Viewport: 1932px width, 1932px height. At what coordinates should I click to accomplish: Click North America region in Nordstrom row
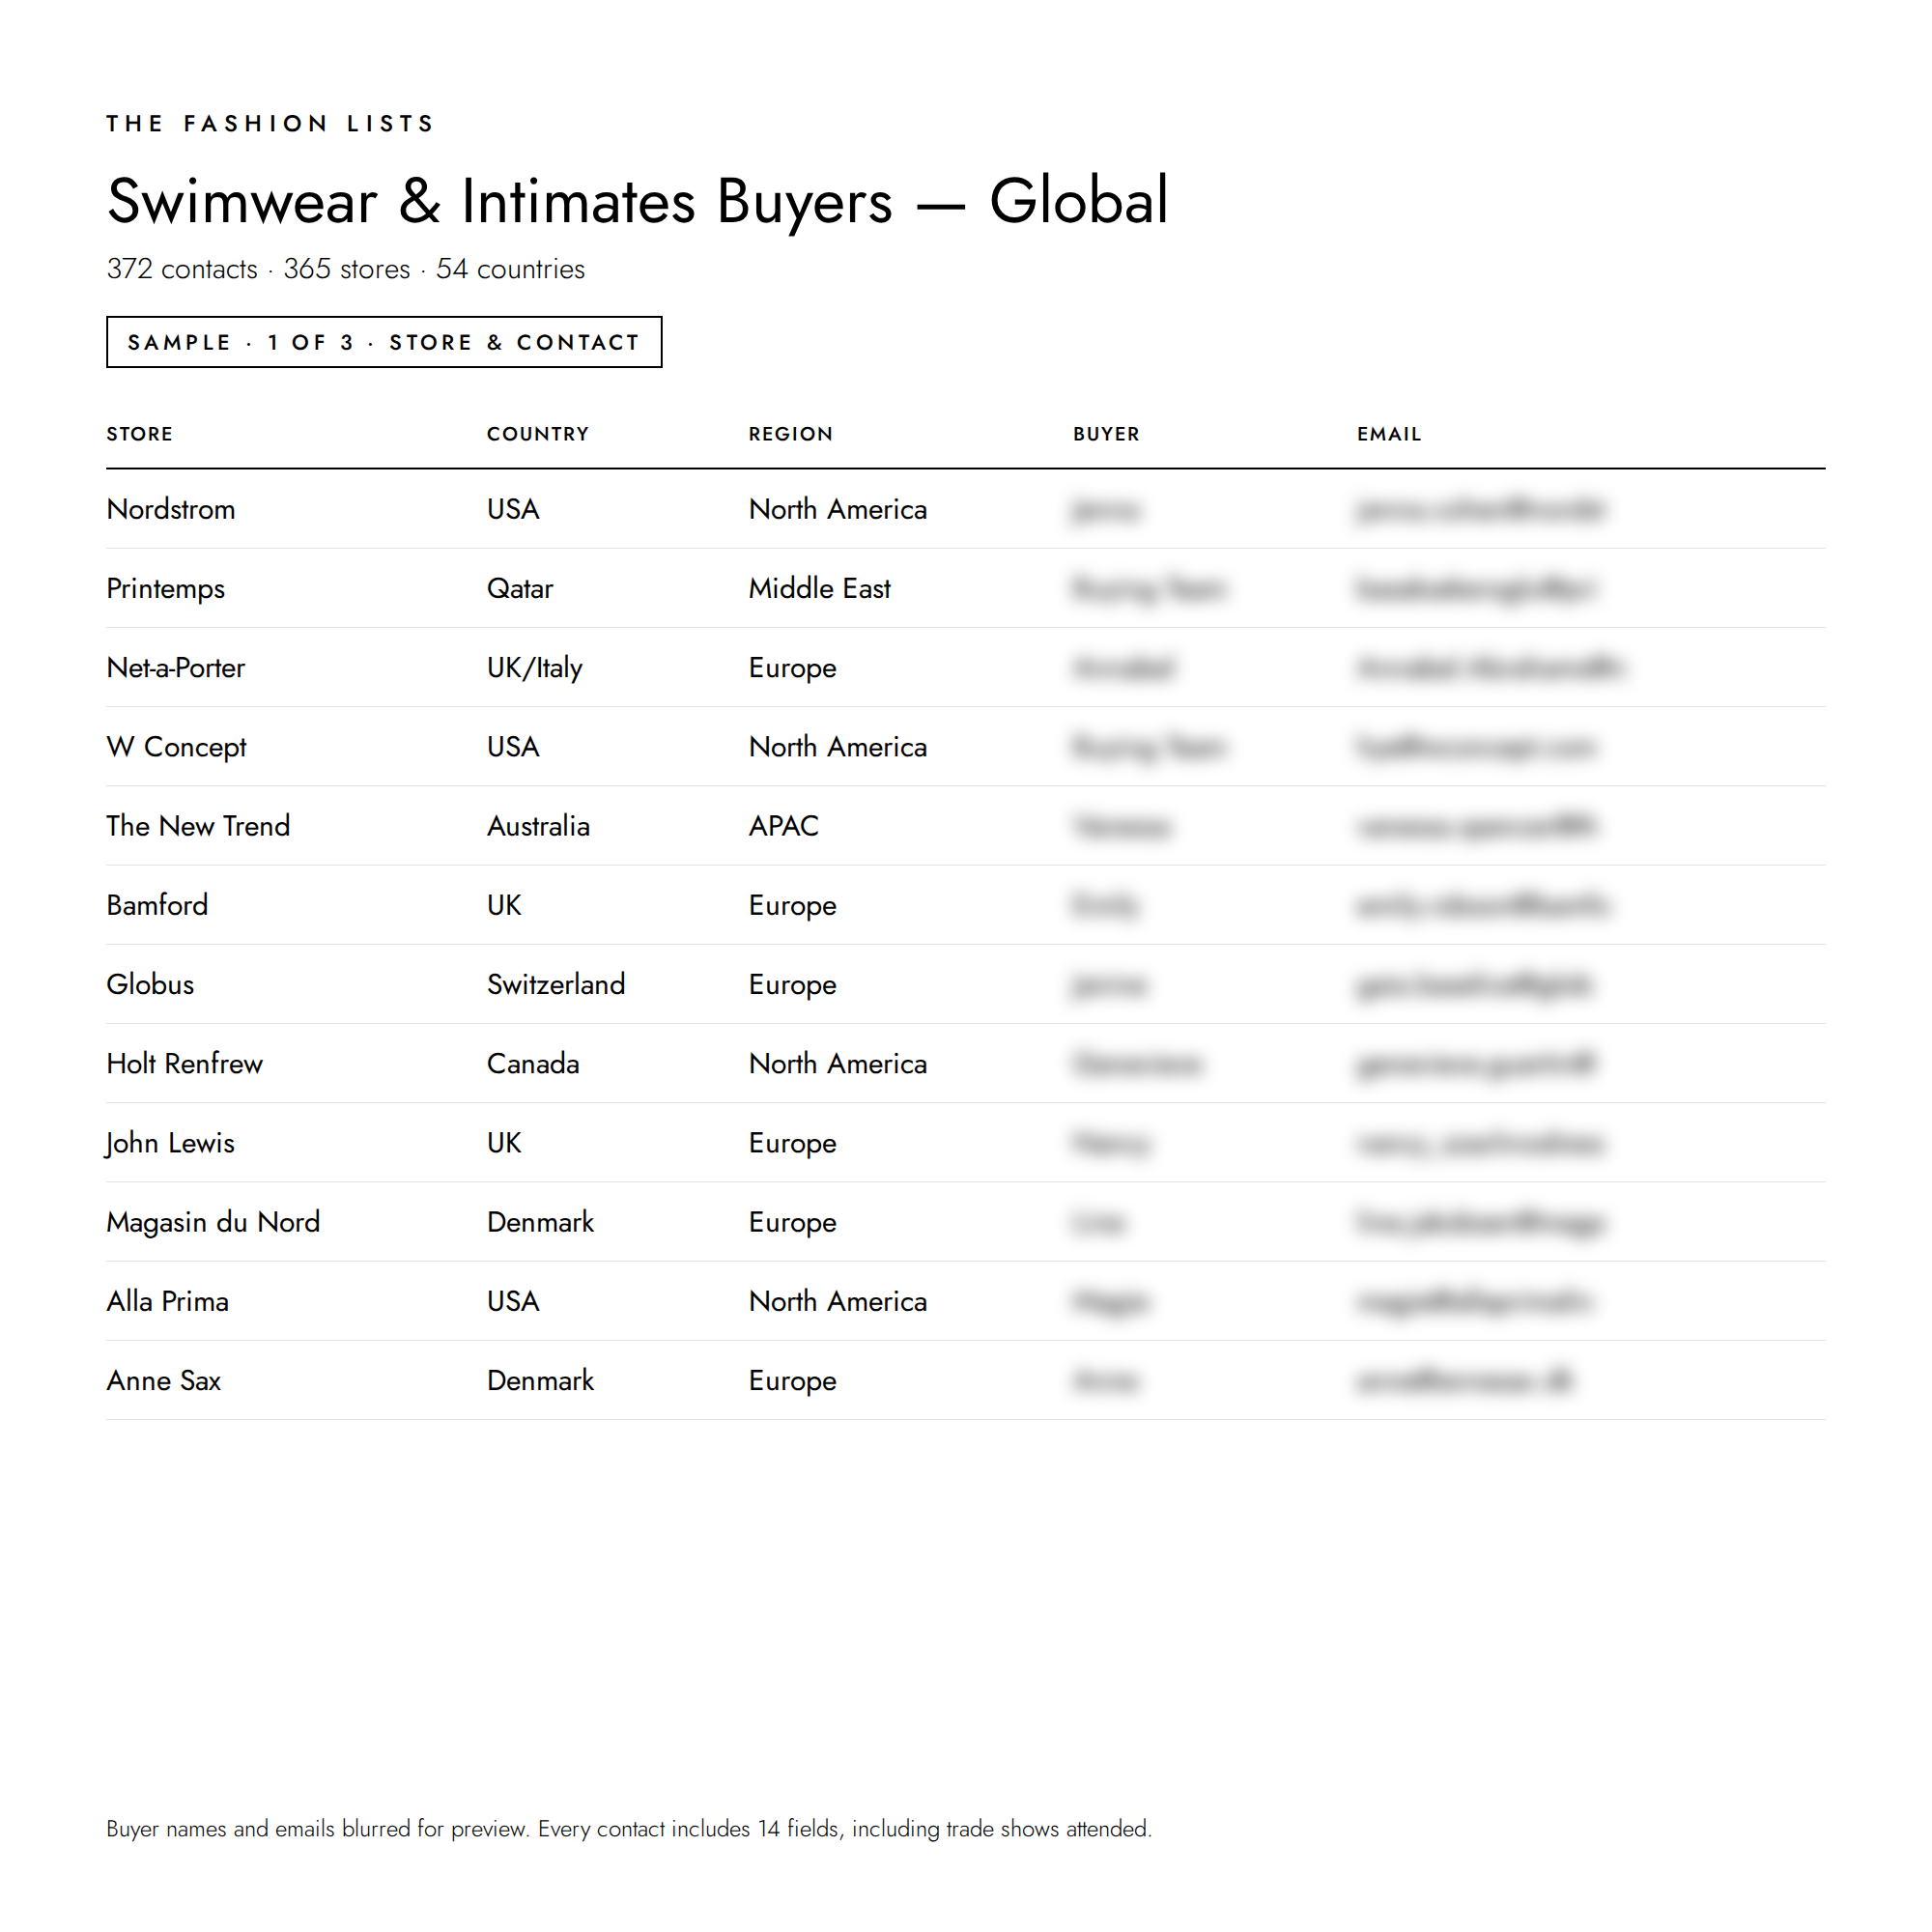click(x=838, y=509)
